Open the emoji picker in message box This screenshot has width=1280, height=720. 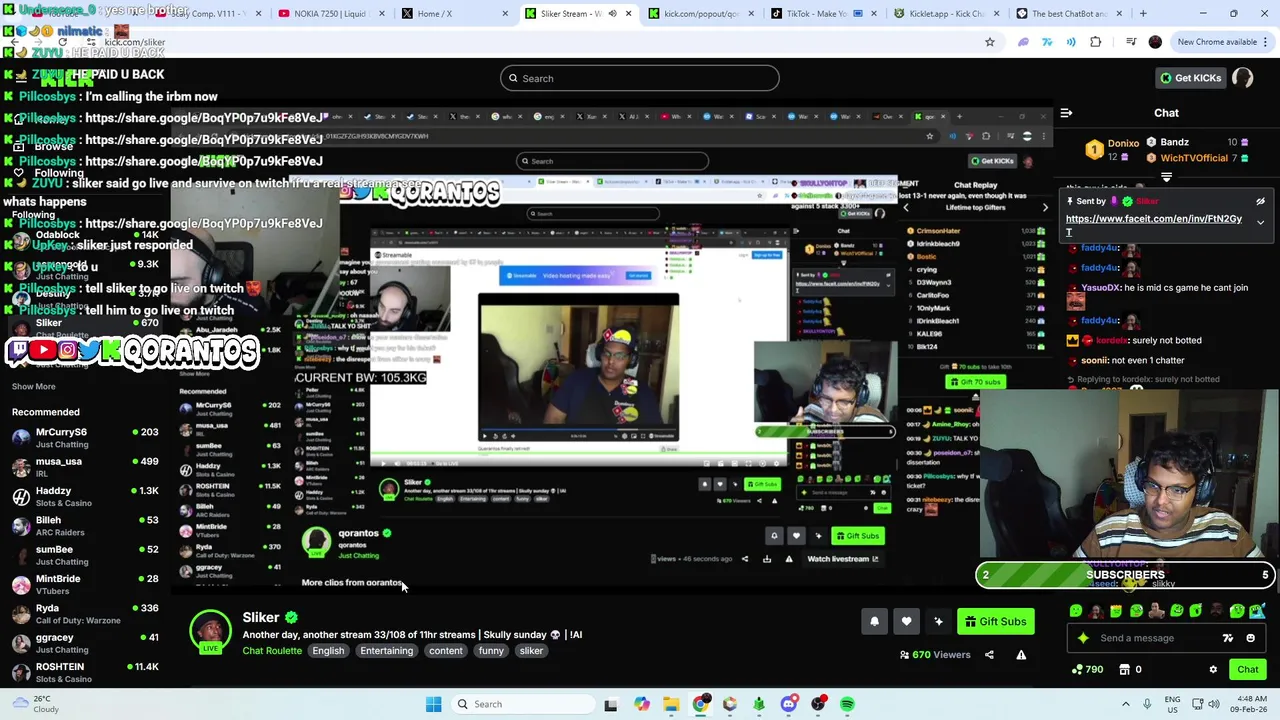click(1250, 638)
